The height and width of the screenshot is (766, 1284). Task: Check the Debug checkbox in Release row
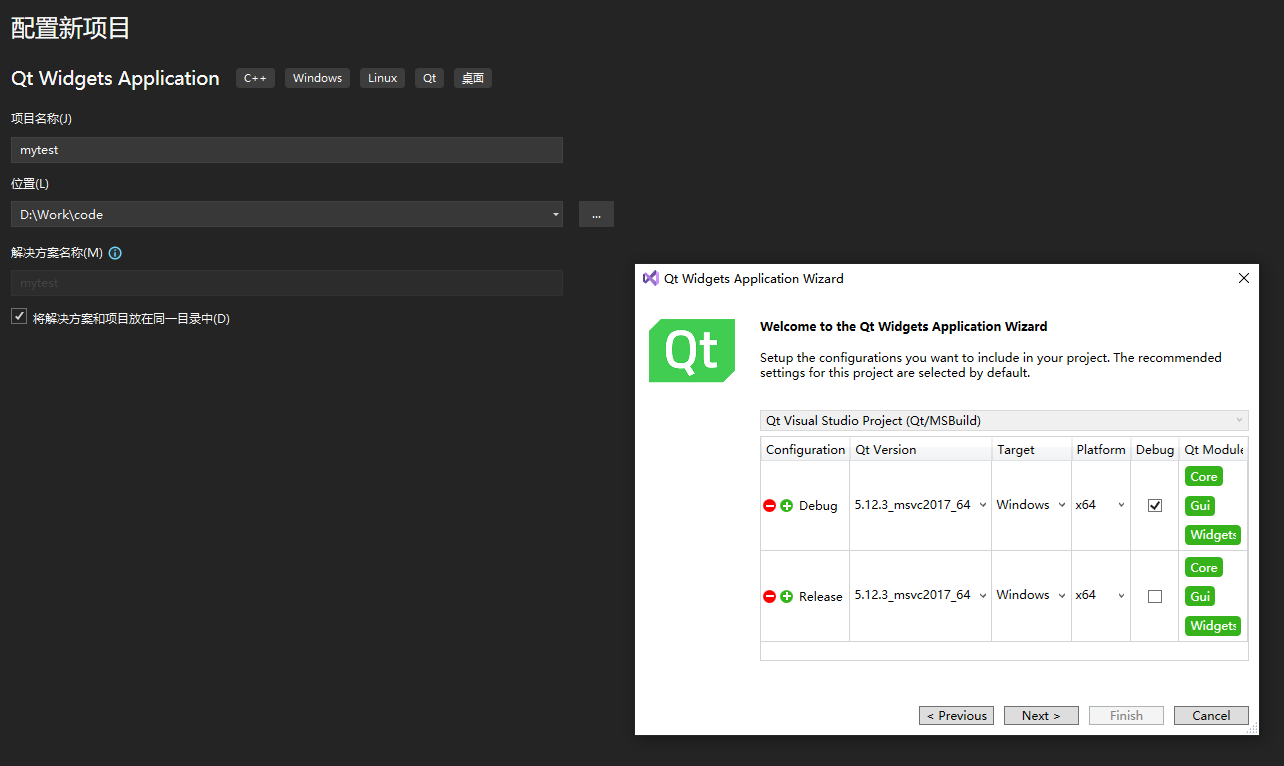click(x=1155, y=596)
